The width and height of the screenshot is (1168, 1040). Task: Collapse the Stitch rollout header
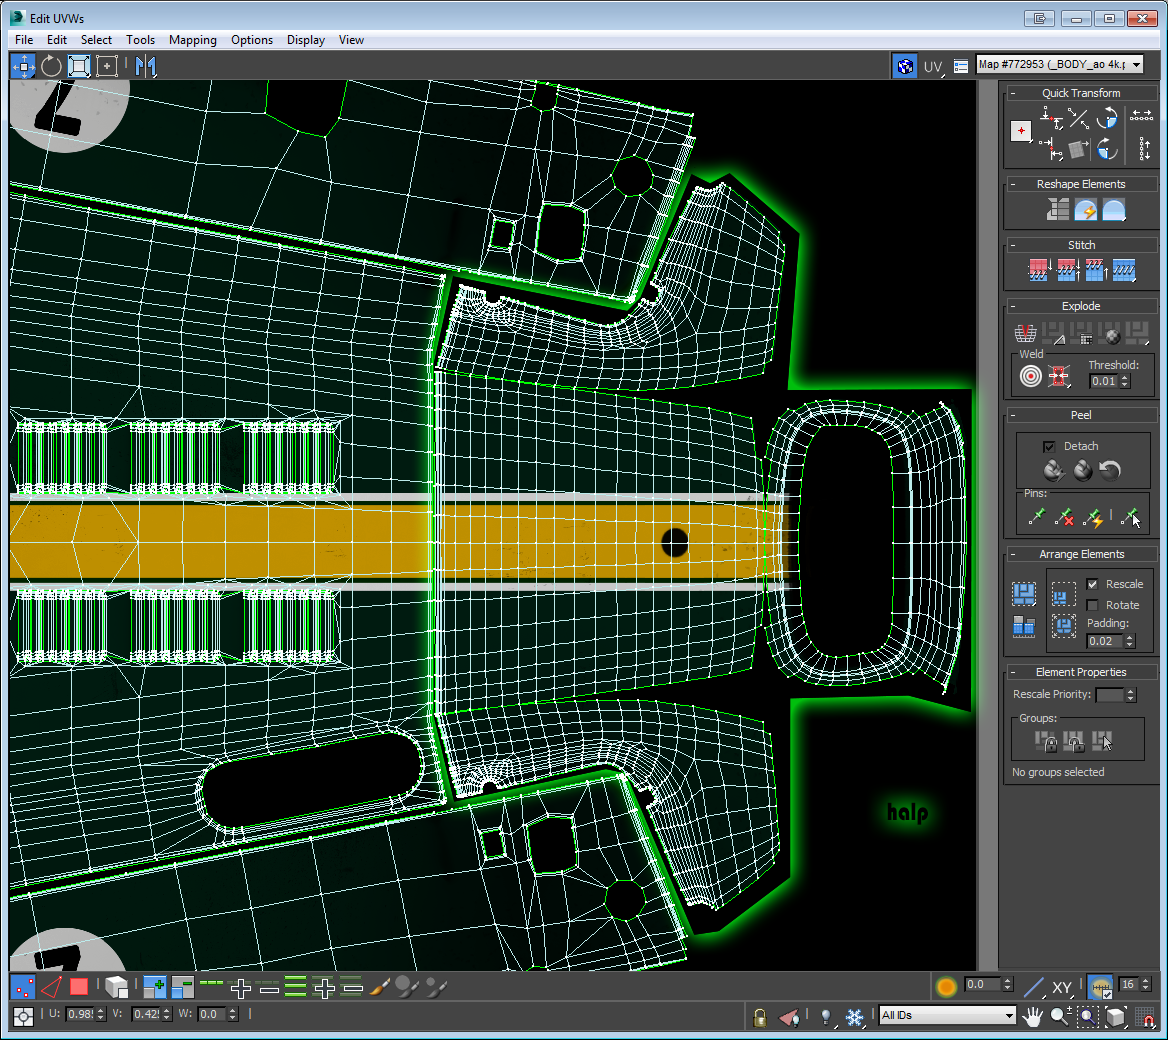pos(1081,245)
